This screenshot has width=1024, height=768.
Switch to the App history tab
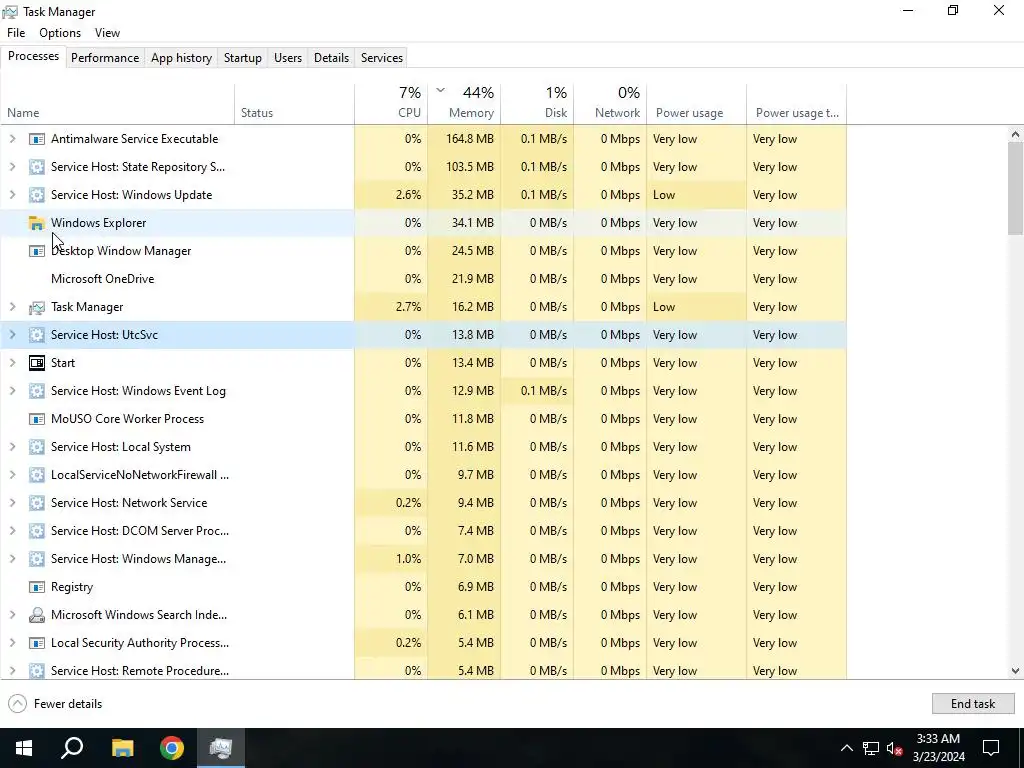(182, 57)
